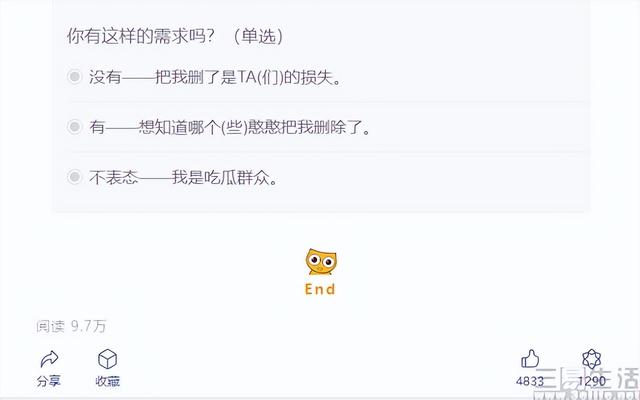Click the 收藏 cube icon
Image resolution: width=640 pixels, height=400 pixels.
click(107, 359)
